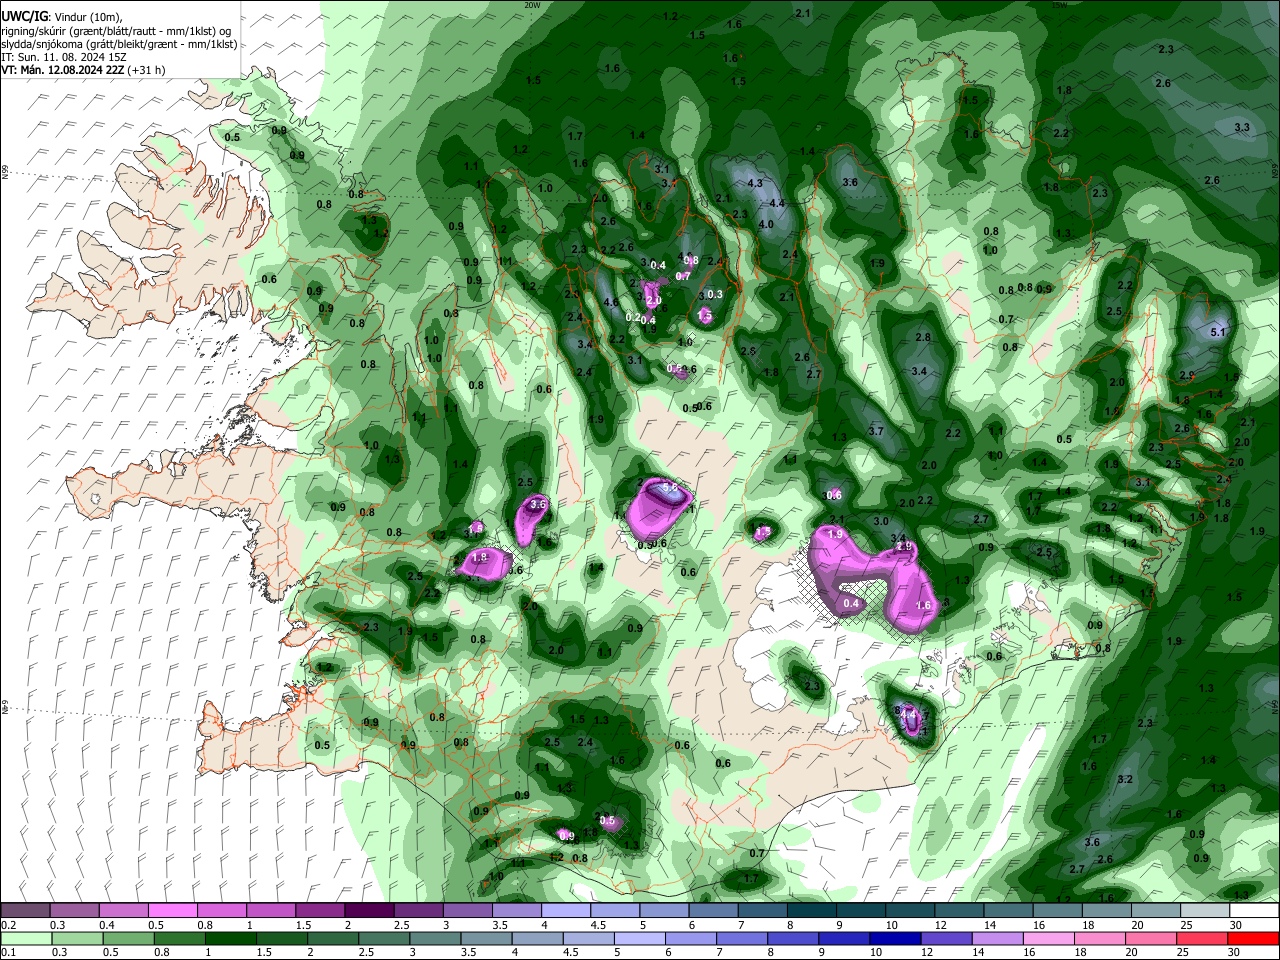1280x960 pixels.
Task: Pick the darkest purple swatch in upper legend row
Action: [368, 910]
